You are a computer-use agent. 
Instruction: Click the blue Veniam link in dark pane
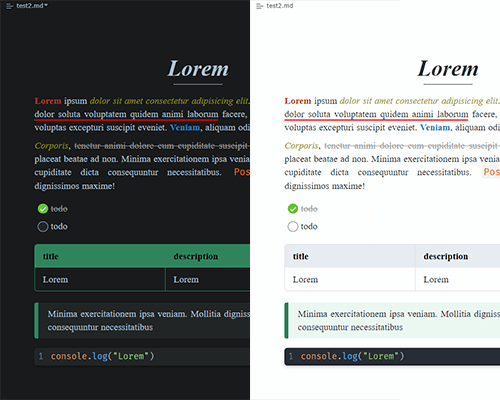(185, 128)
